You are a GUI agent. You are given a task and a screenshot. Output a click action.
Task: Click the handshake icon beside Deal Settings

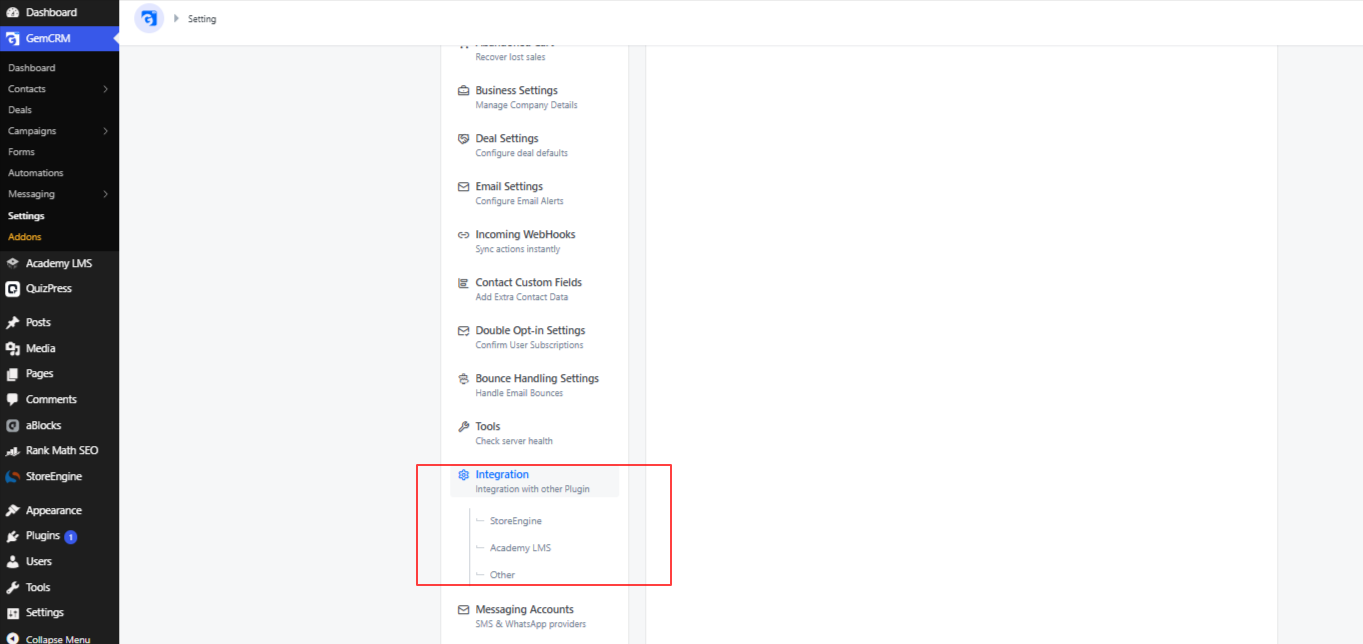(x=464, y=139)
